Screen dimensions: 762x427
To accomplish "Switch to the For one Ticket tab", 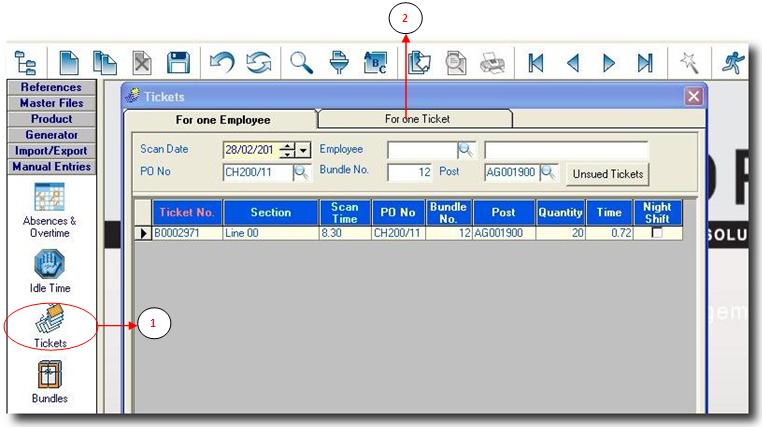I will point(417,119).
